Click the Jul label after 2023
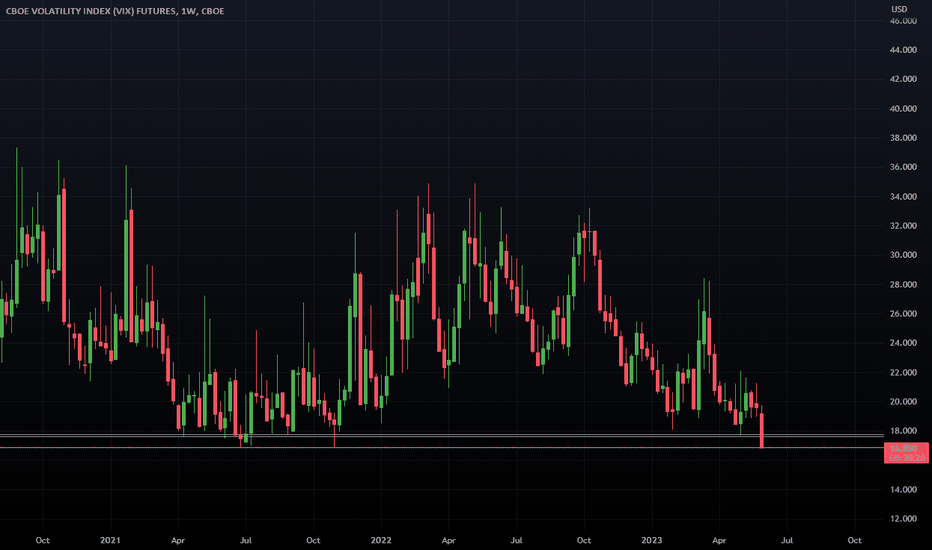The width and height of the screenshot is (932, 550). pyautogui.click(x=786, y=540)
